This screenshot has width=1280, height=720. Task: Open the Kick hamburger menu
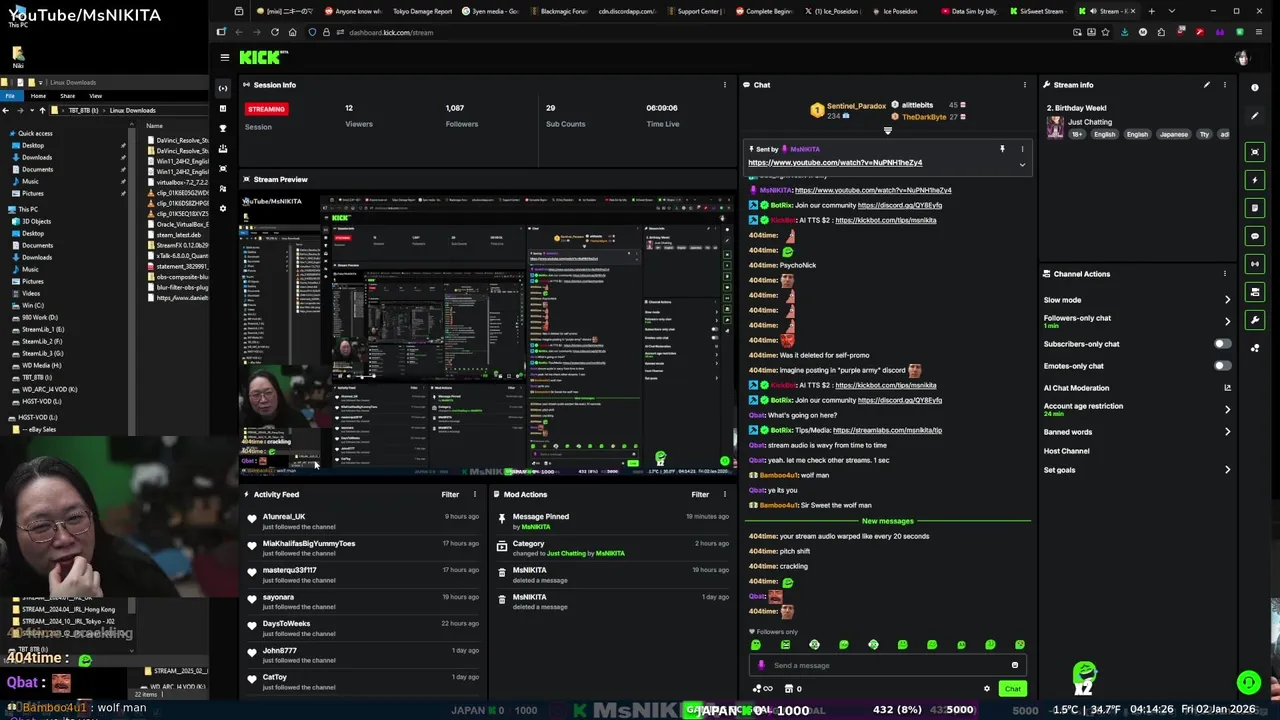(224, 58)
